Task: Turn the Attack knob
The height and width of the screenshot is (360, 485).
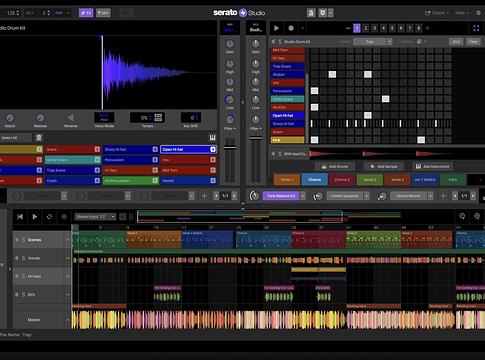Action: (x=10, y=118)
